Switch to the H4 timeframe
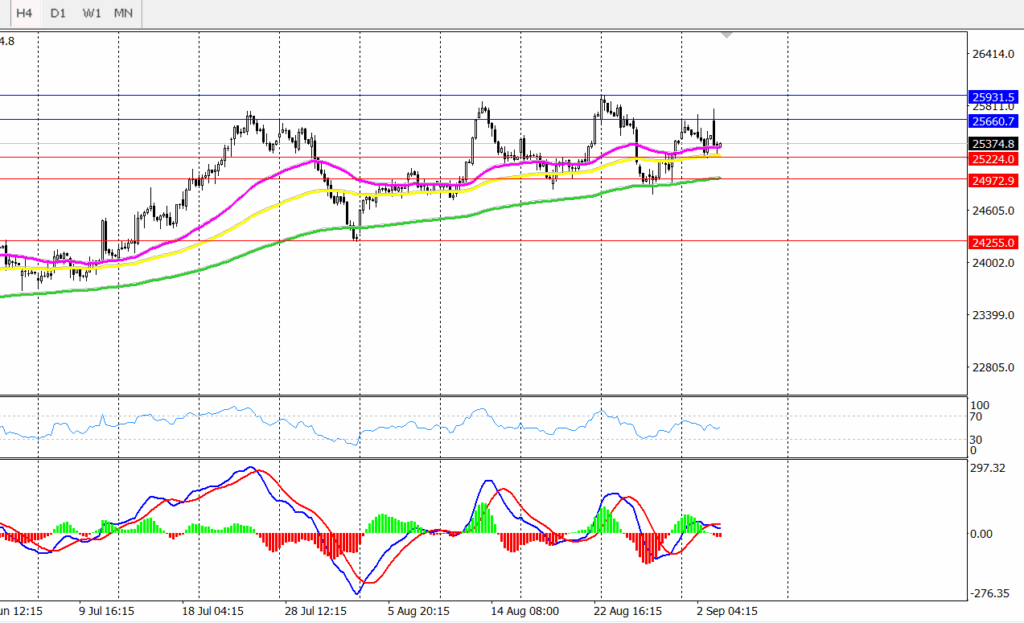 click(24, 13)
